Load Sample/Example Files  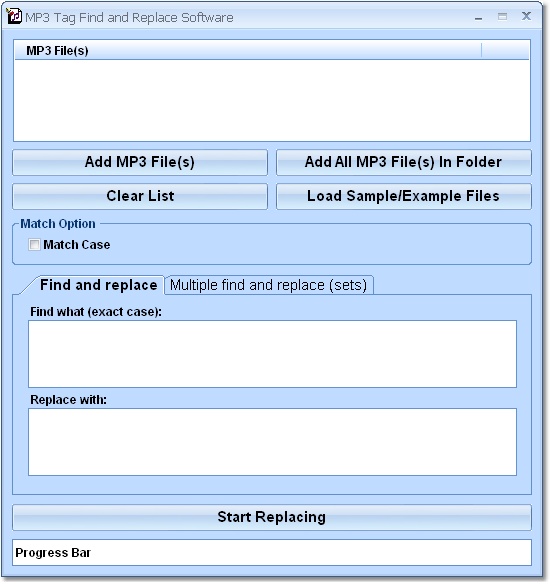click(404, 196)
